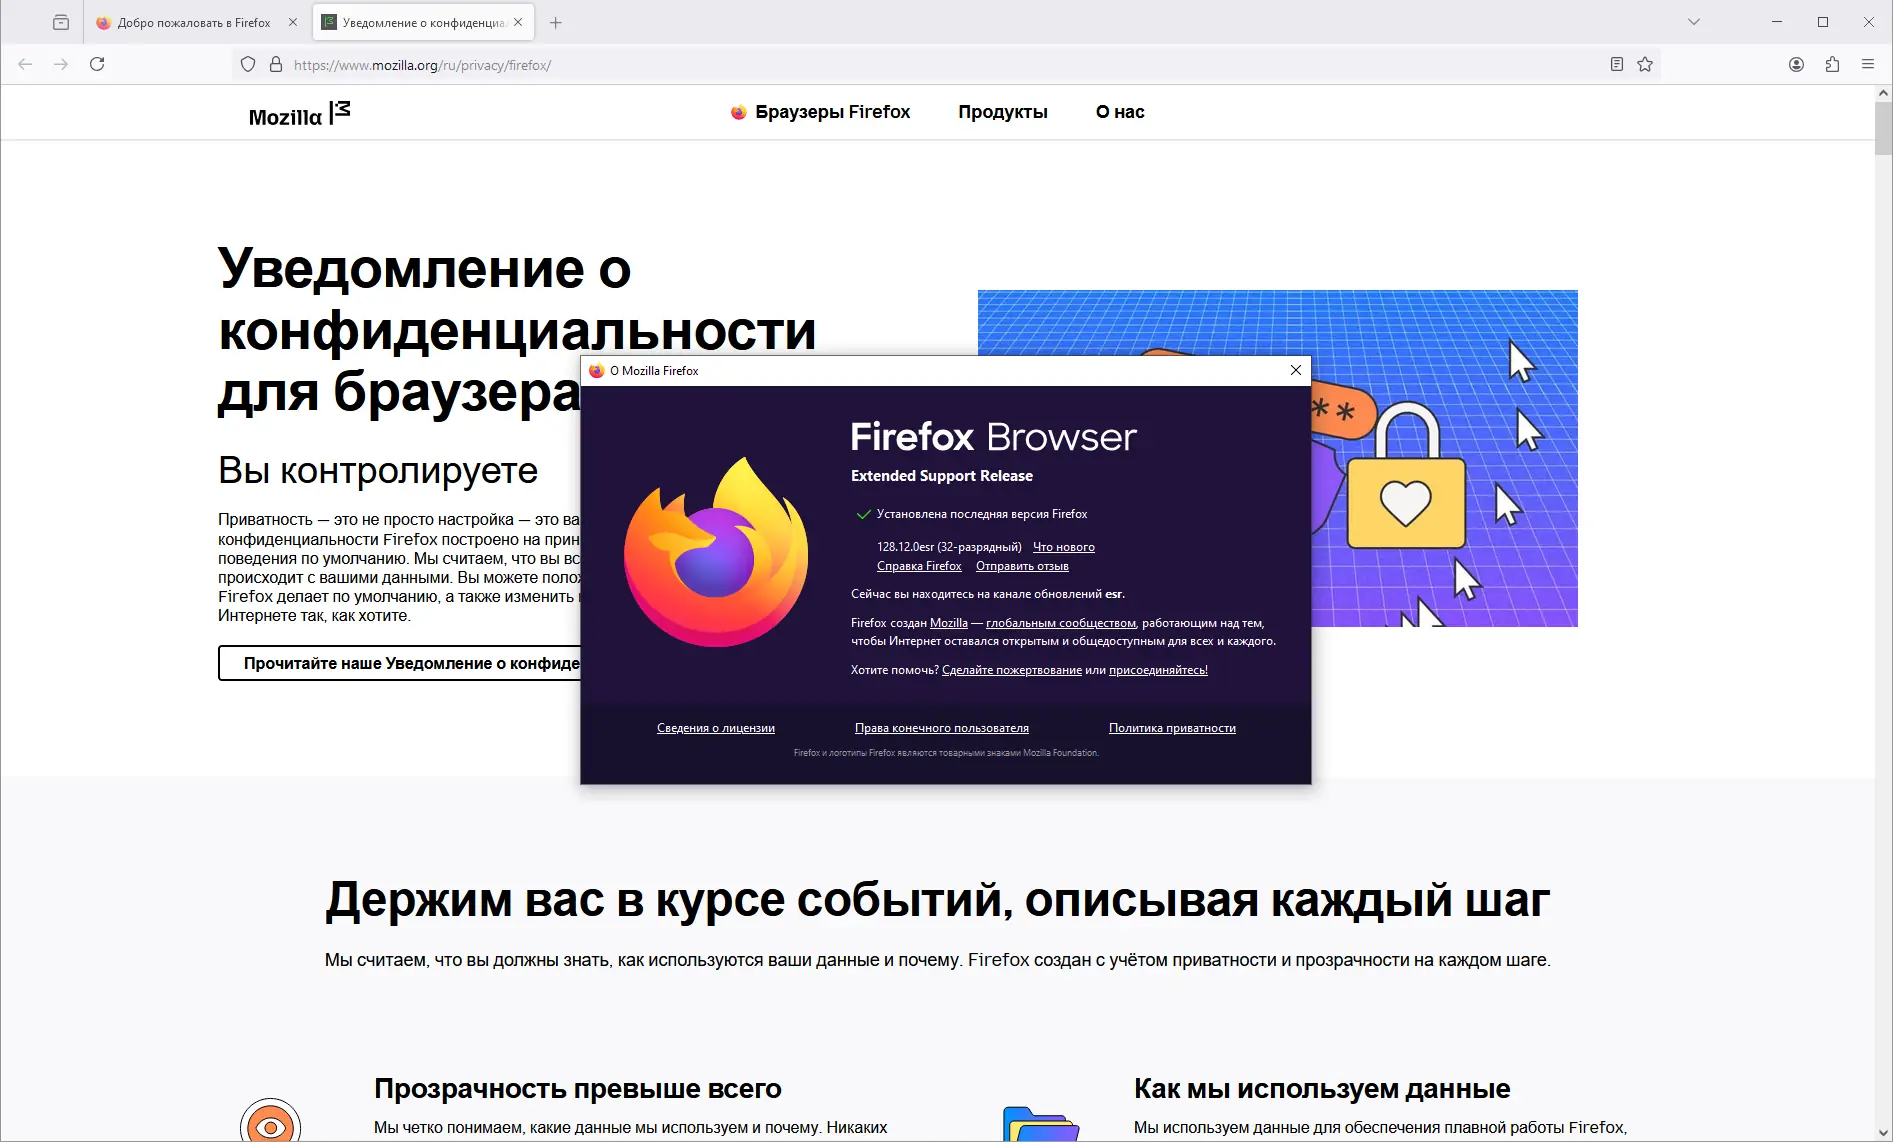Close the 'О Mozilla Firefox' dialog
This screenshot has height=1142, width=1893.
point(1296,370)
